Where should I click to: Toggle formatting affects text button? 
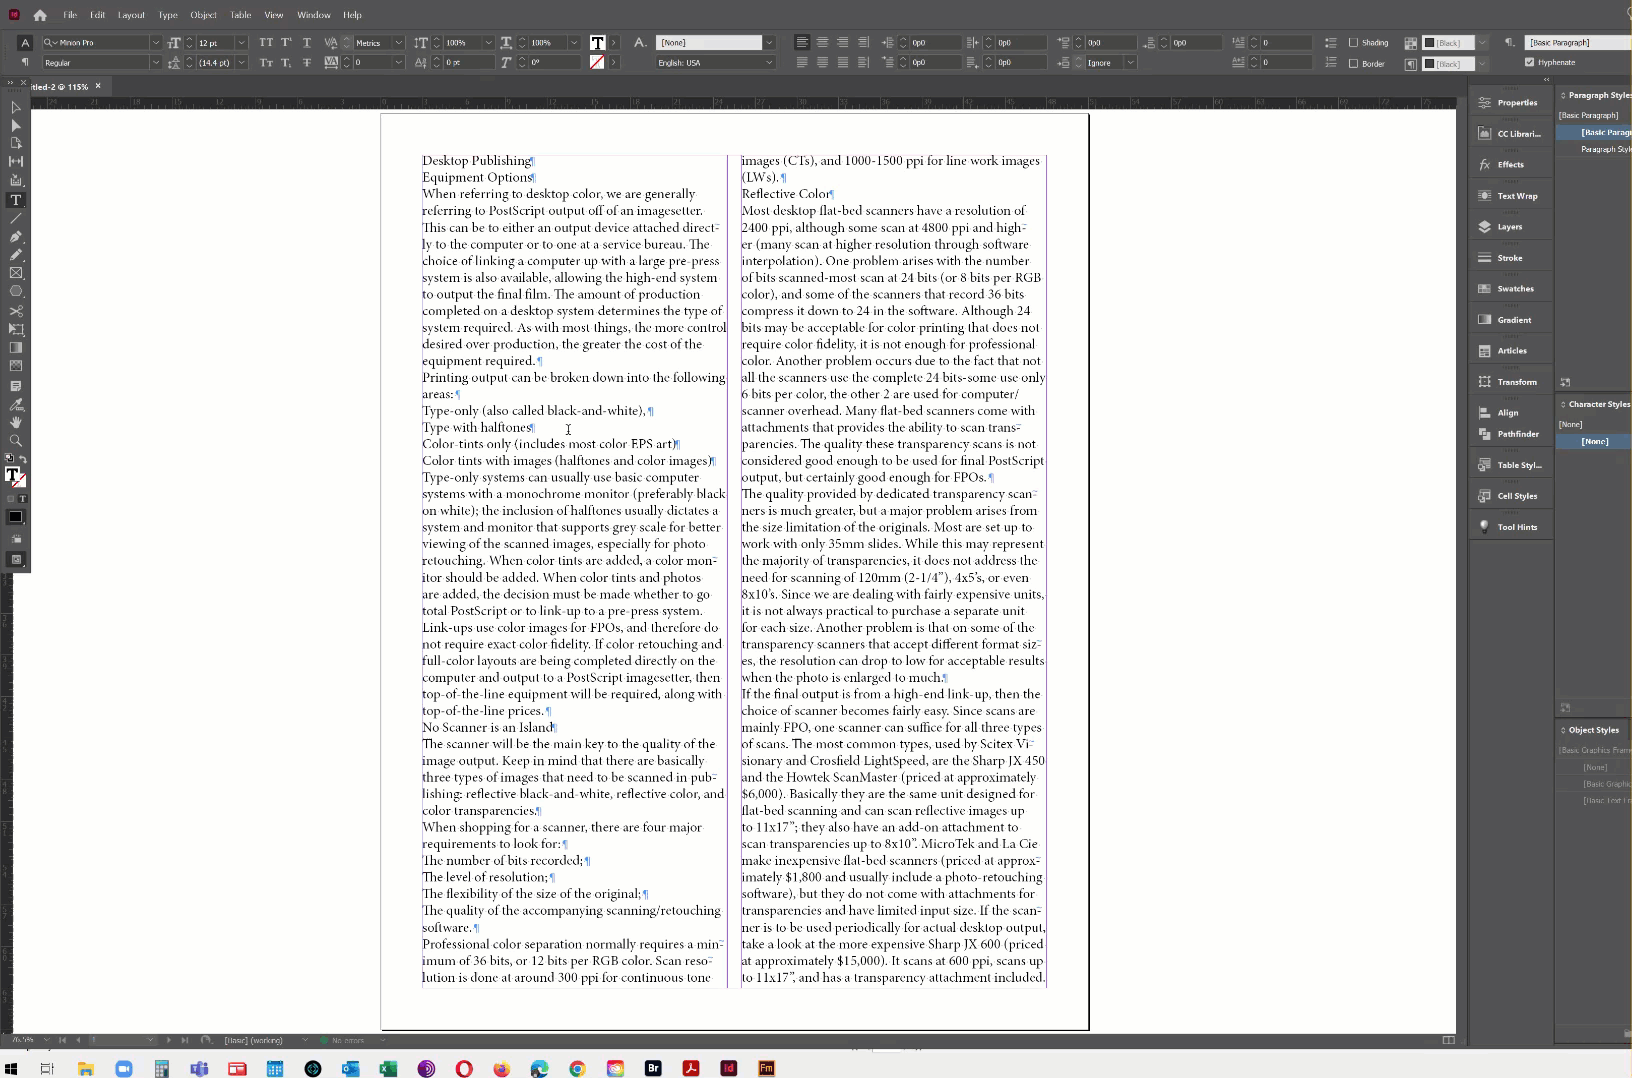pyautogui.click(x=22, y=499)
